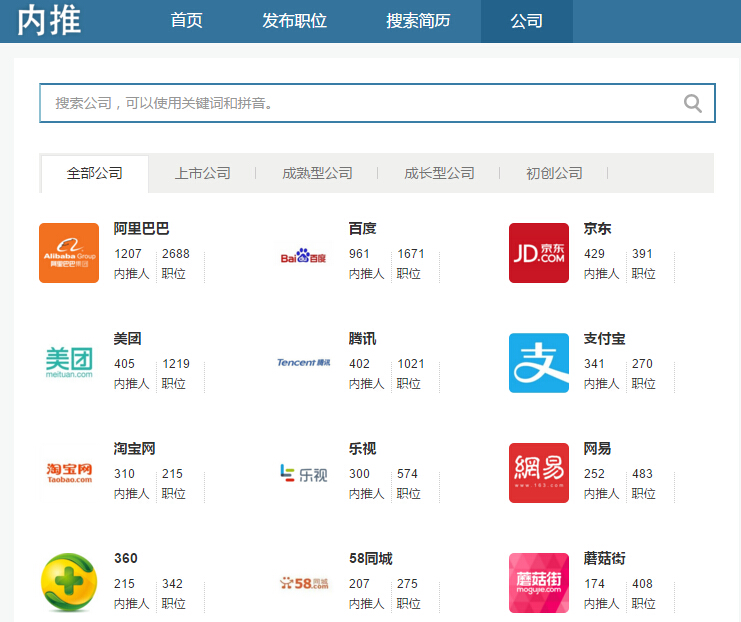Go to 首页 in navigation bar
Image resolution: width=741 pixels, height=622 pixels.
187,21
